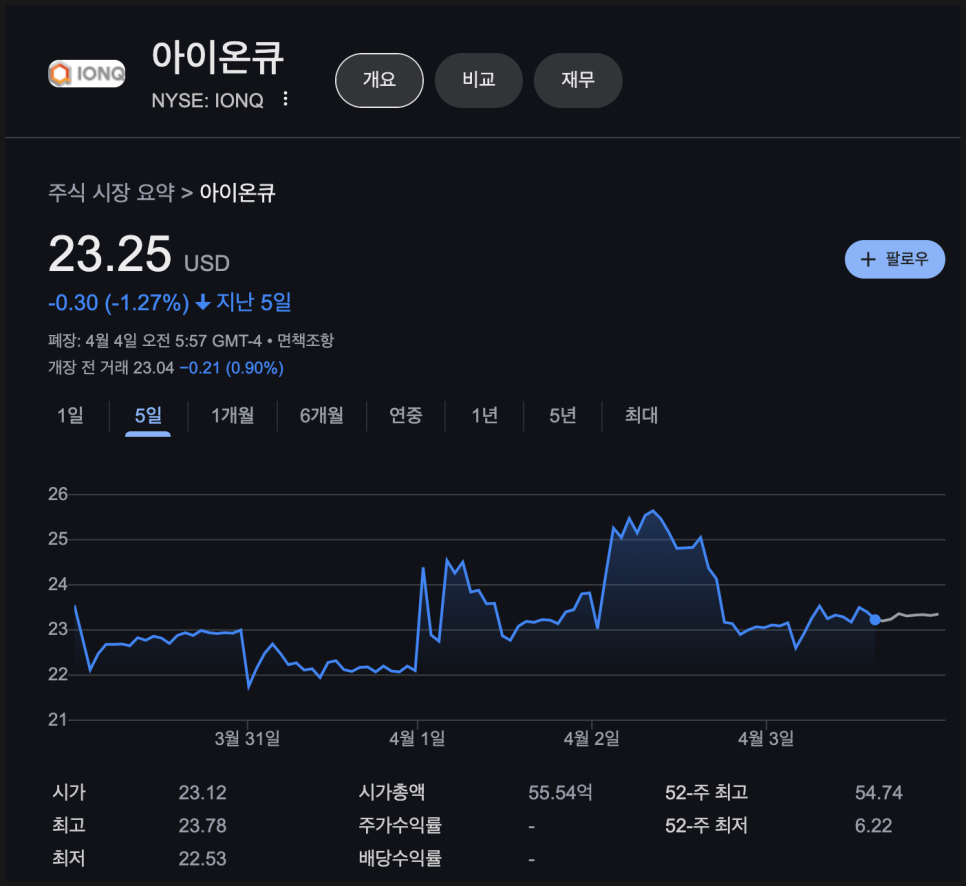Show the 1일 chart range

[x=70, y=415]
